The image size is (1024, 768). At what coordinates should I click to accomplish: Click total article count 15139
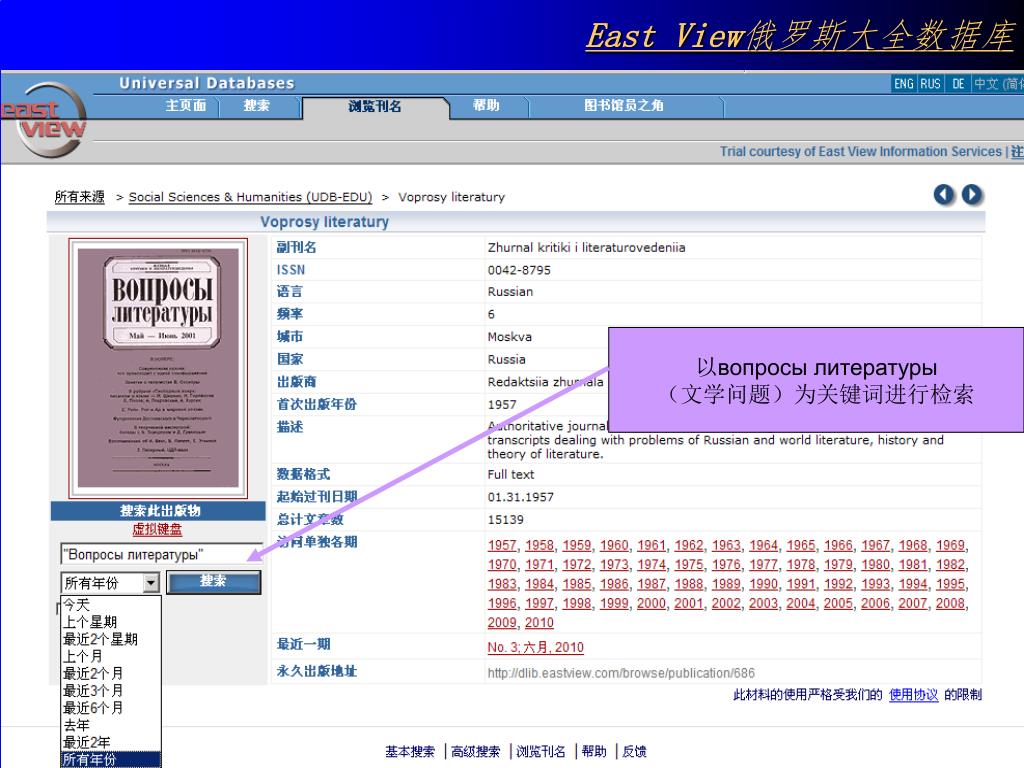point(505,520)
